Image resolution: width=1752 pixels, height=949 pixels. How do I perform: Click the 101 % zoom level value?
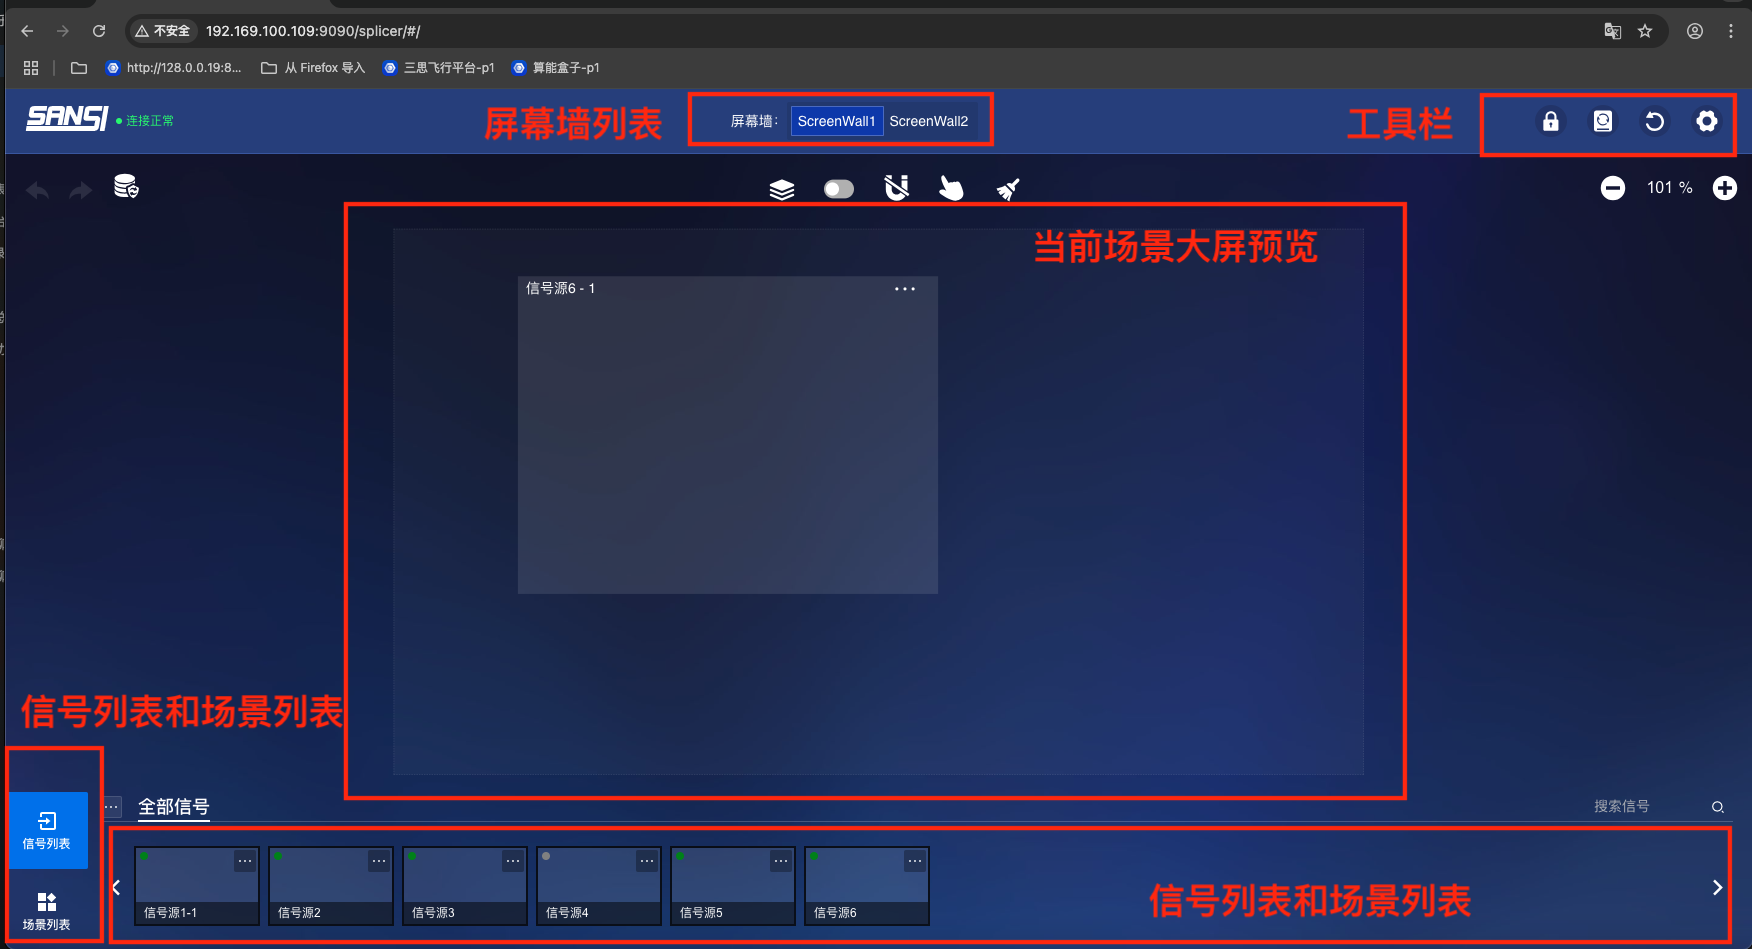(x=1670, y=188)
